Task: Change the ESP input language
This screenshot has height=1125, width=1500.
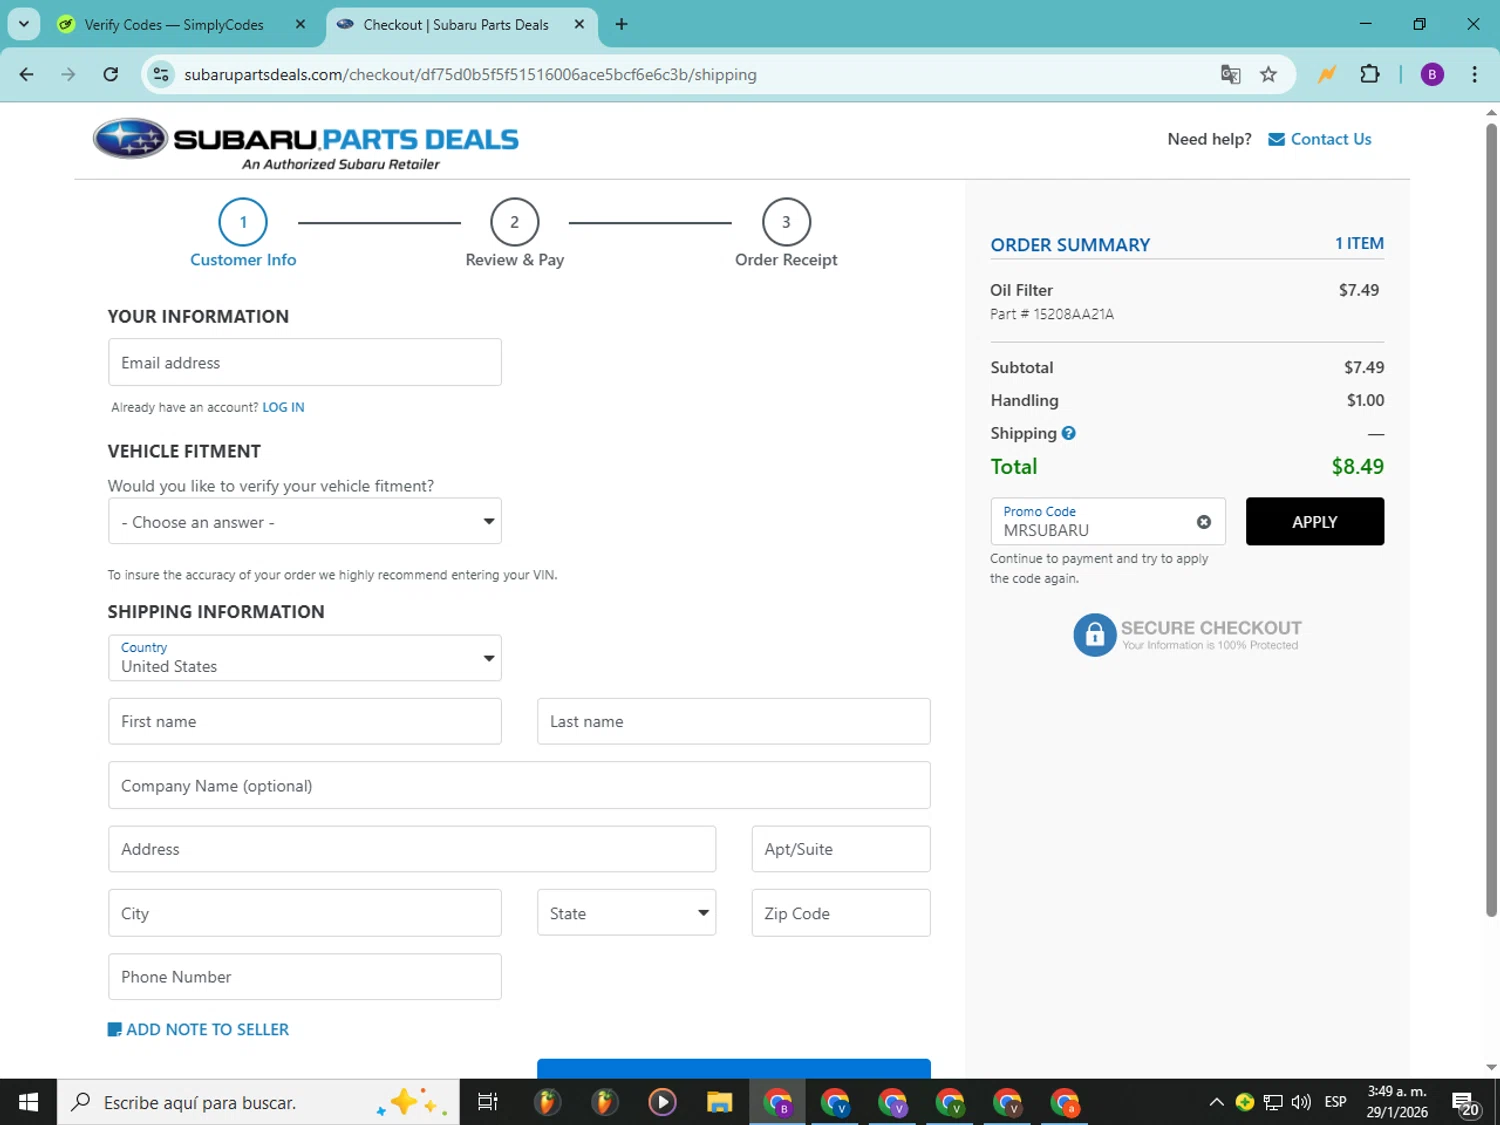Action: [x=1335, y=1102]
